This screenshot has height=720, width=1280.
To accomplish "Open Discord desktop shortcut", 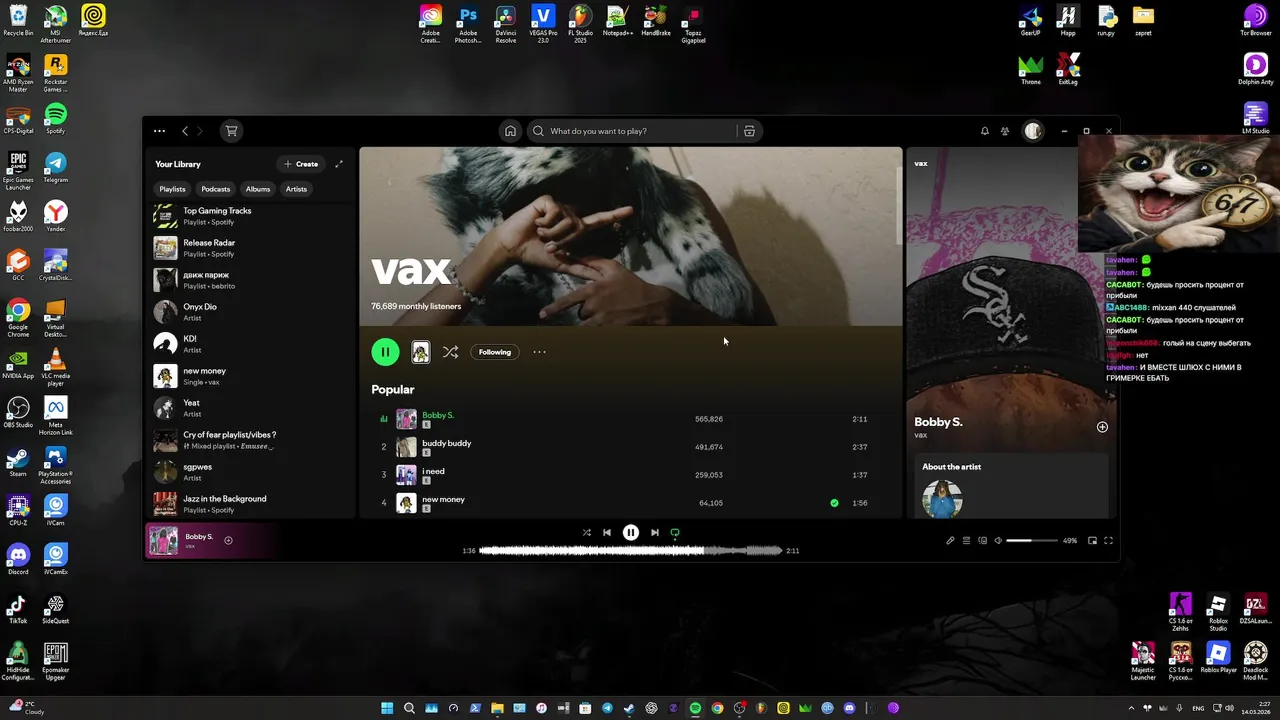I will [18, 558].
